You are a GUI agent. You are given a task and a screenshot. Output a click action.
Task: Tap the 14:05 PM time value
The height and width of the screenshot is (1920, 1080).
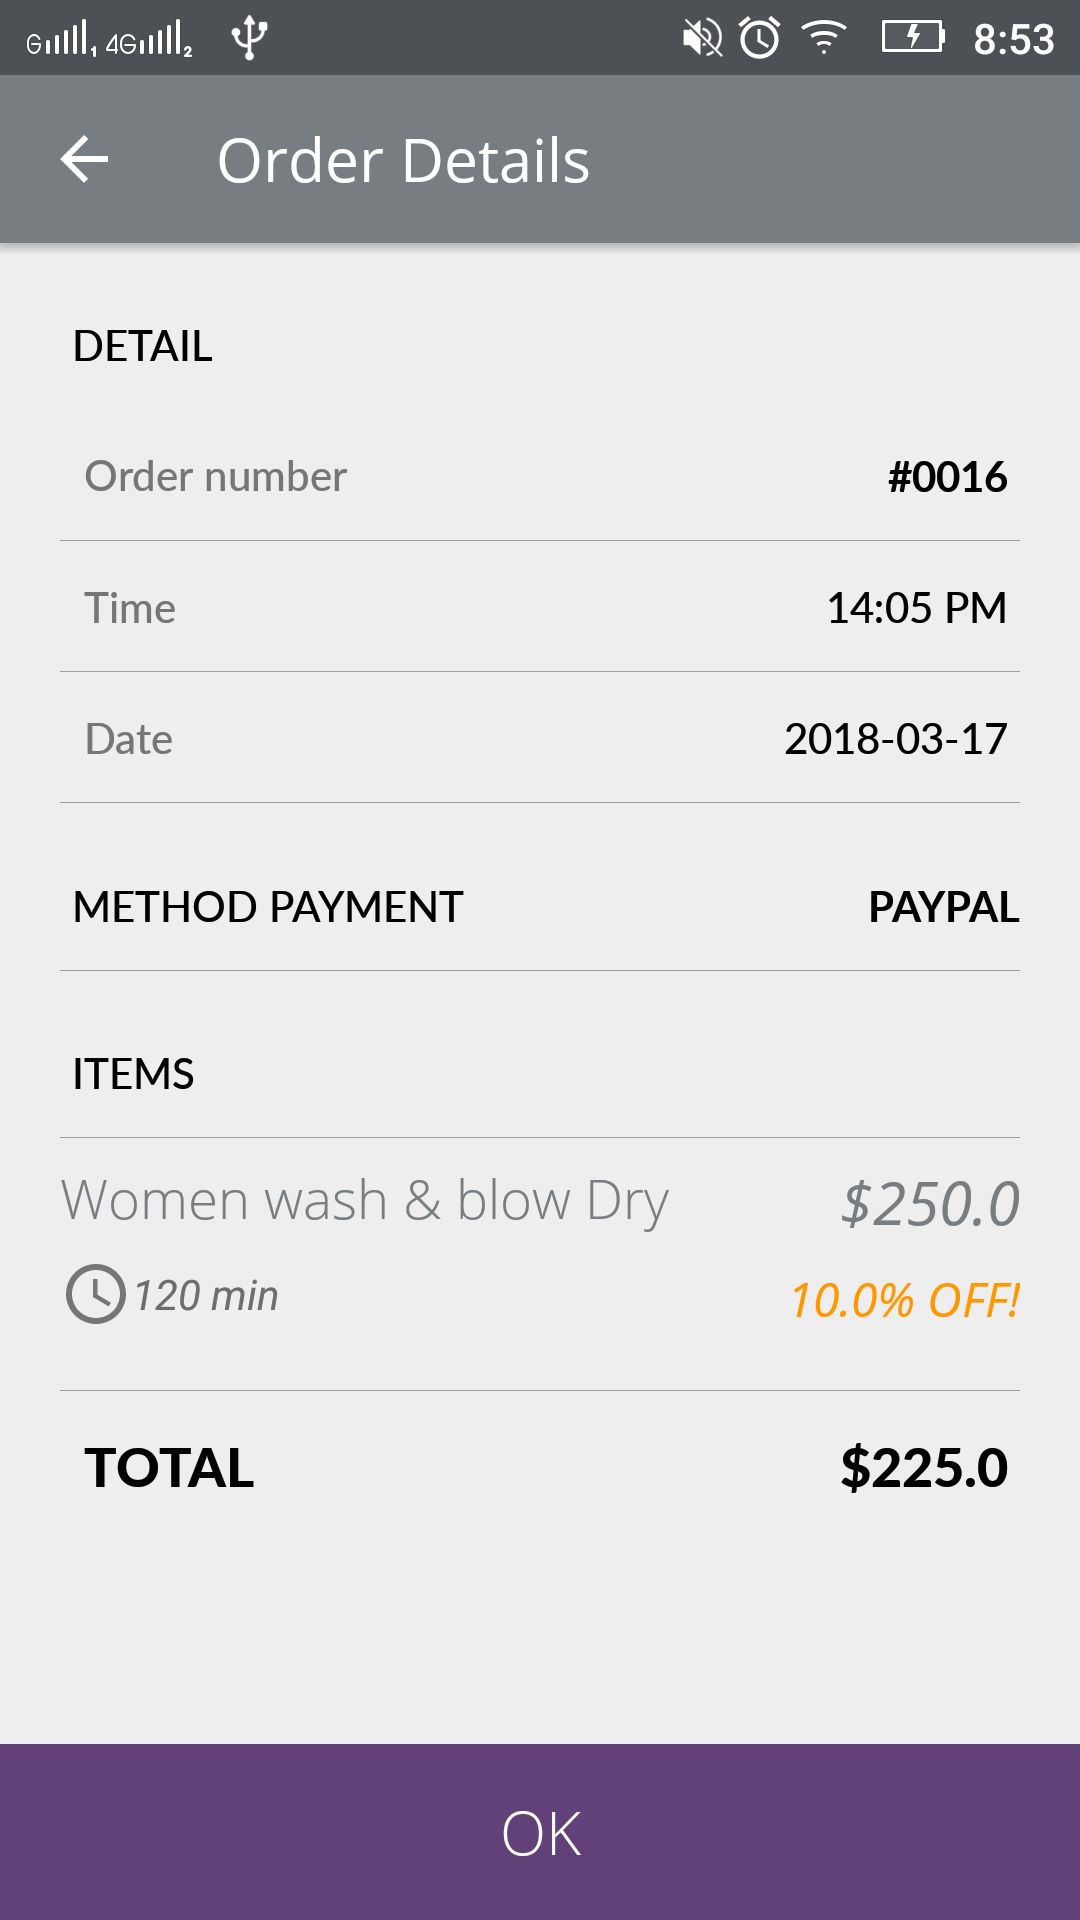point(916,608)
